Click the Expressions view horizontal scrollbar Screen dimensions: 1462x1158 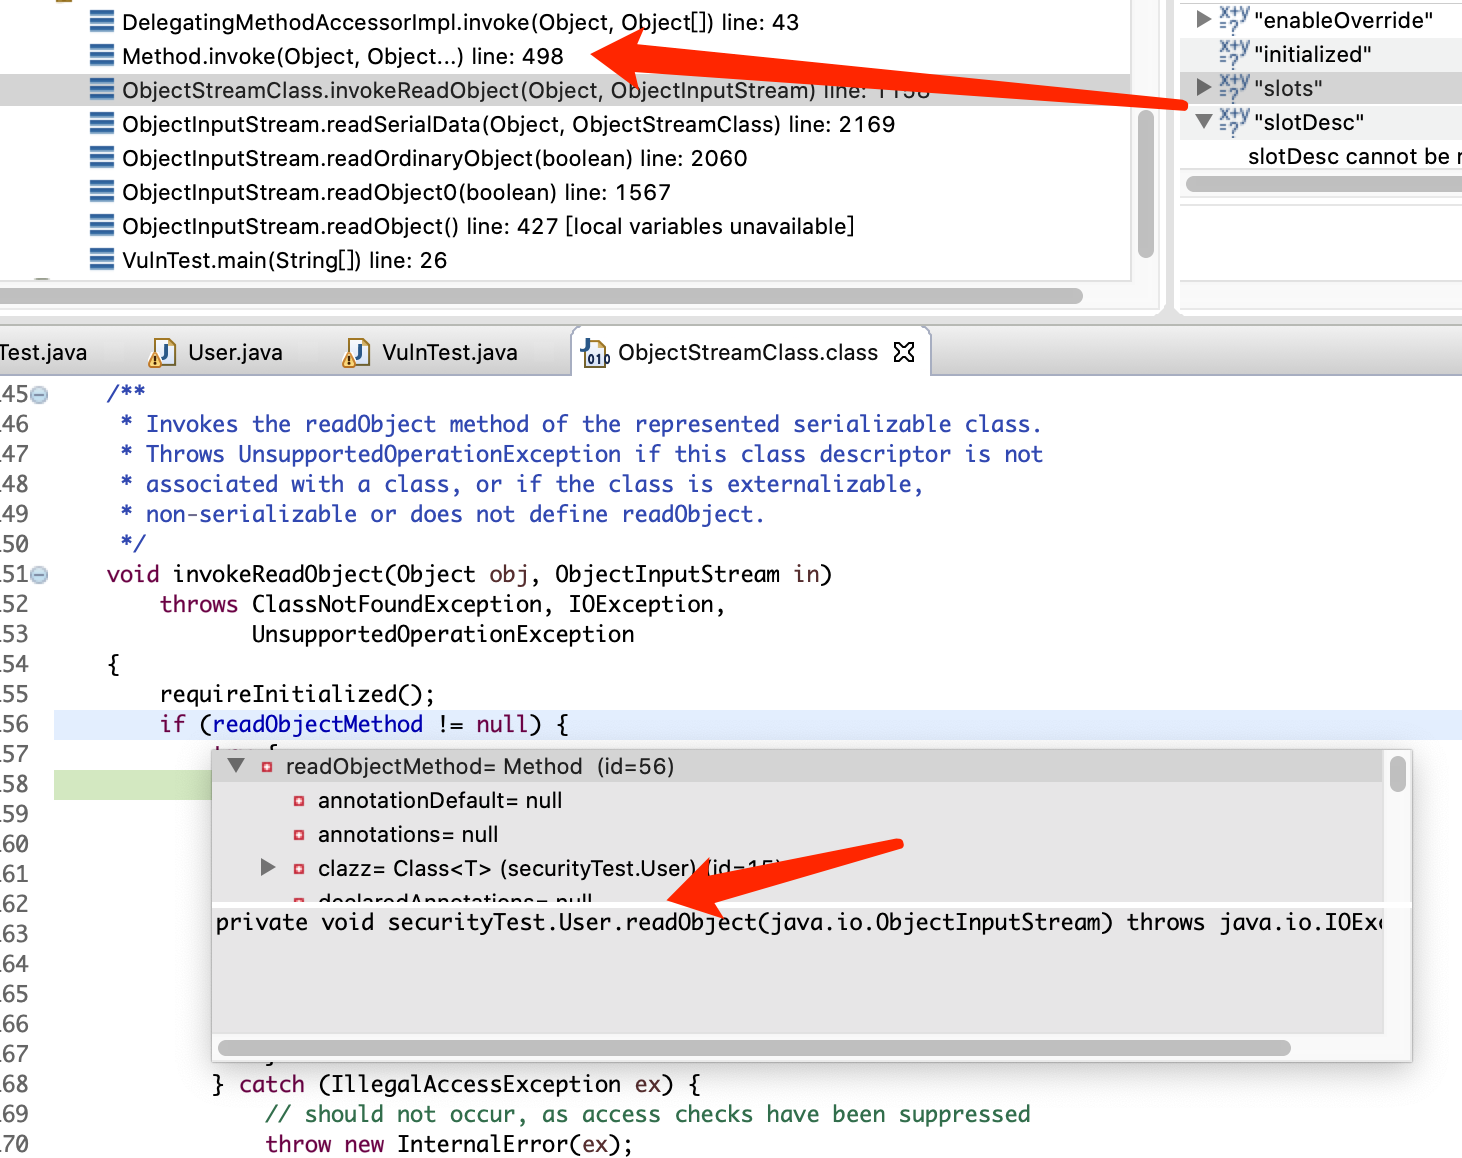coord(1324,184)
